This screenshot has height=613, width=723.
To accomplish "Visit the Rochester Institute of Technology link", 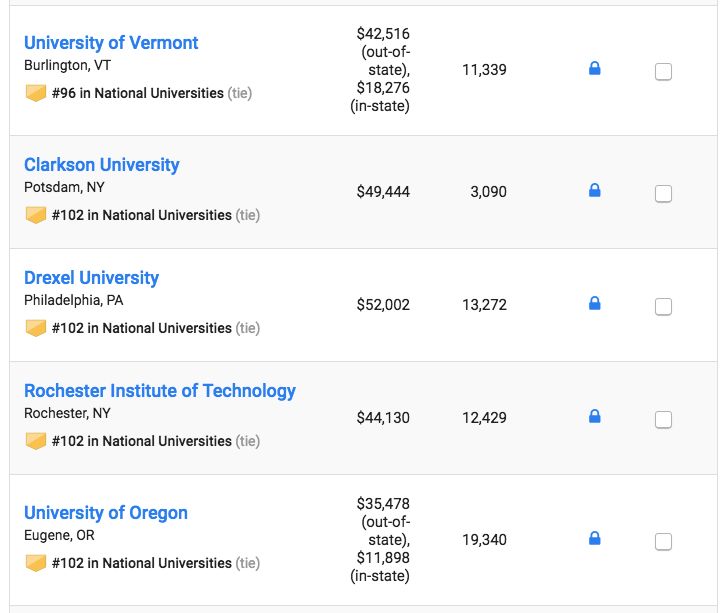I will (160, 391).
